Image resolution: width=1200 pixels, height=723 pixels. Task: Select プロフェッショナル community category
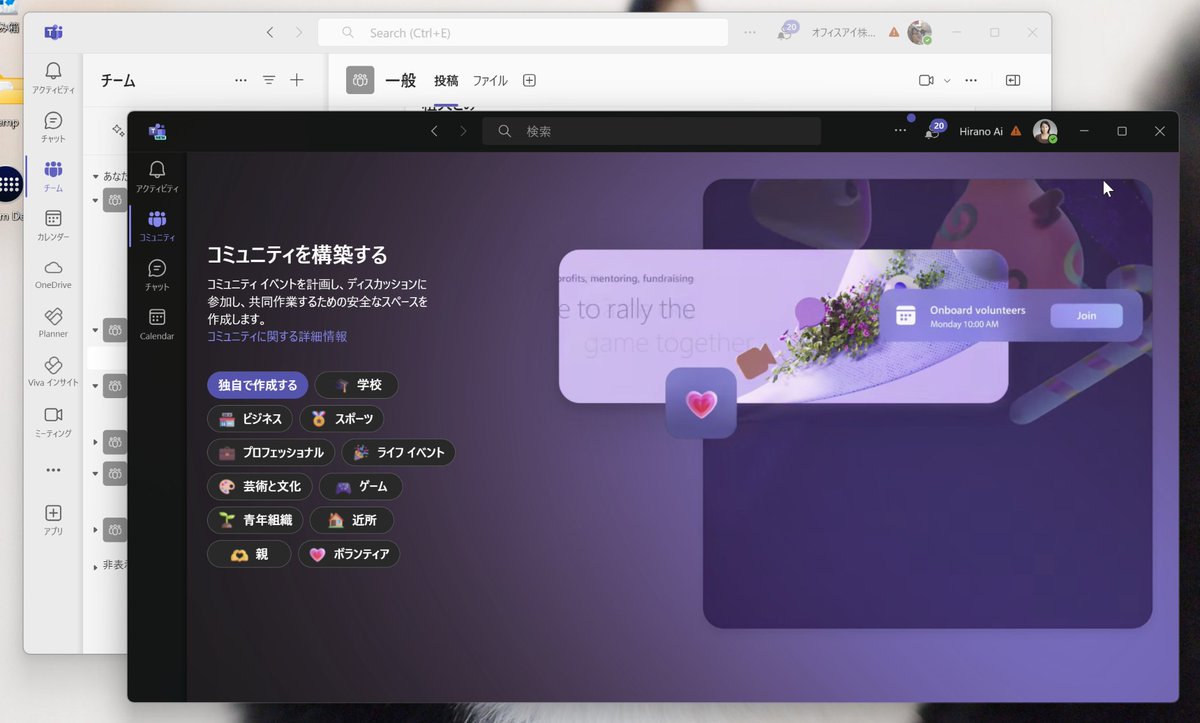coord(271,453)
